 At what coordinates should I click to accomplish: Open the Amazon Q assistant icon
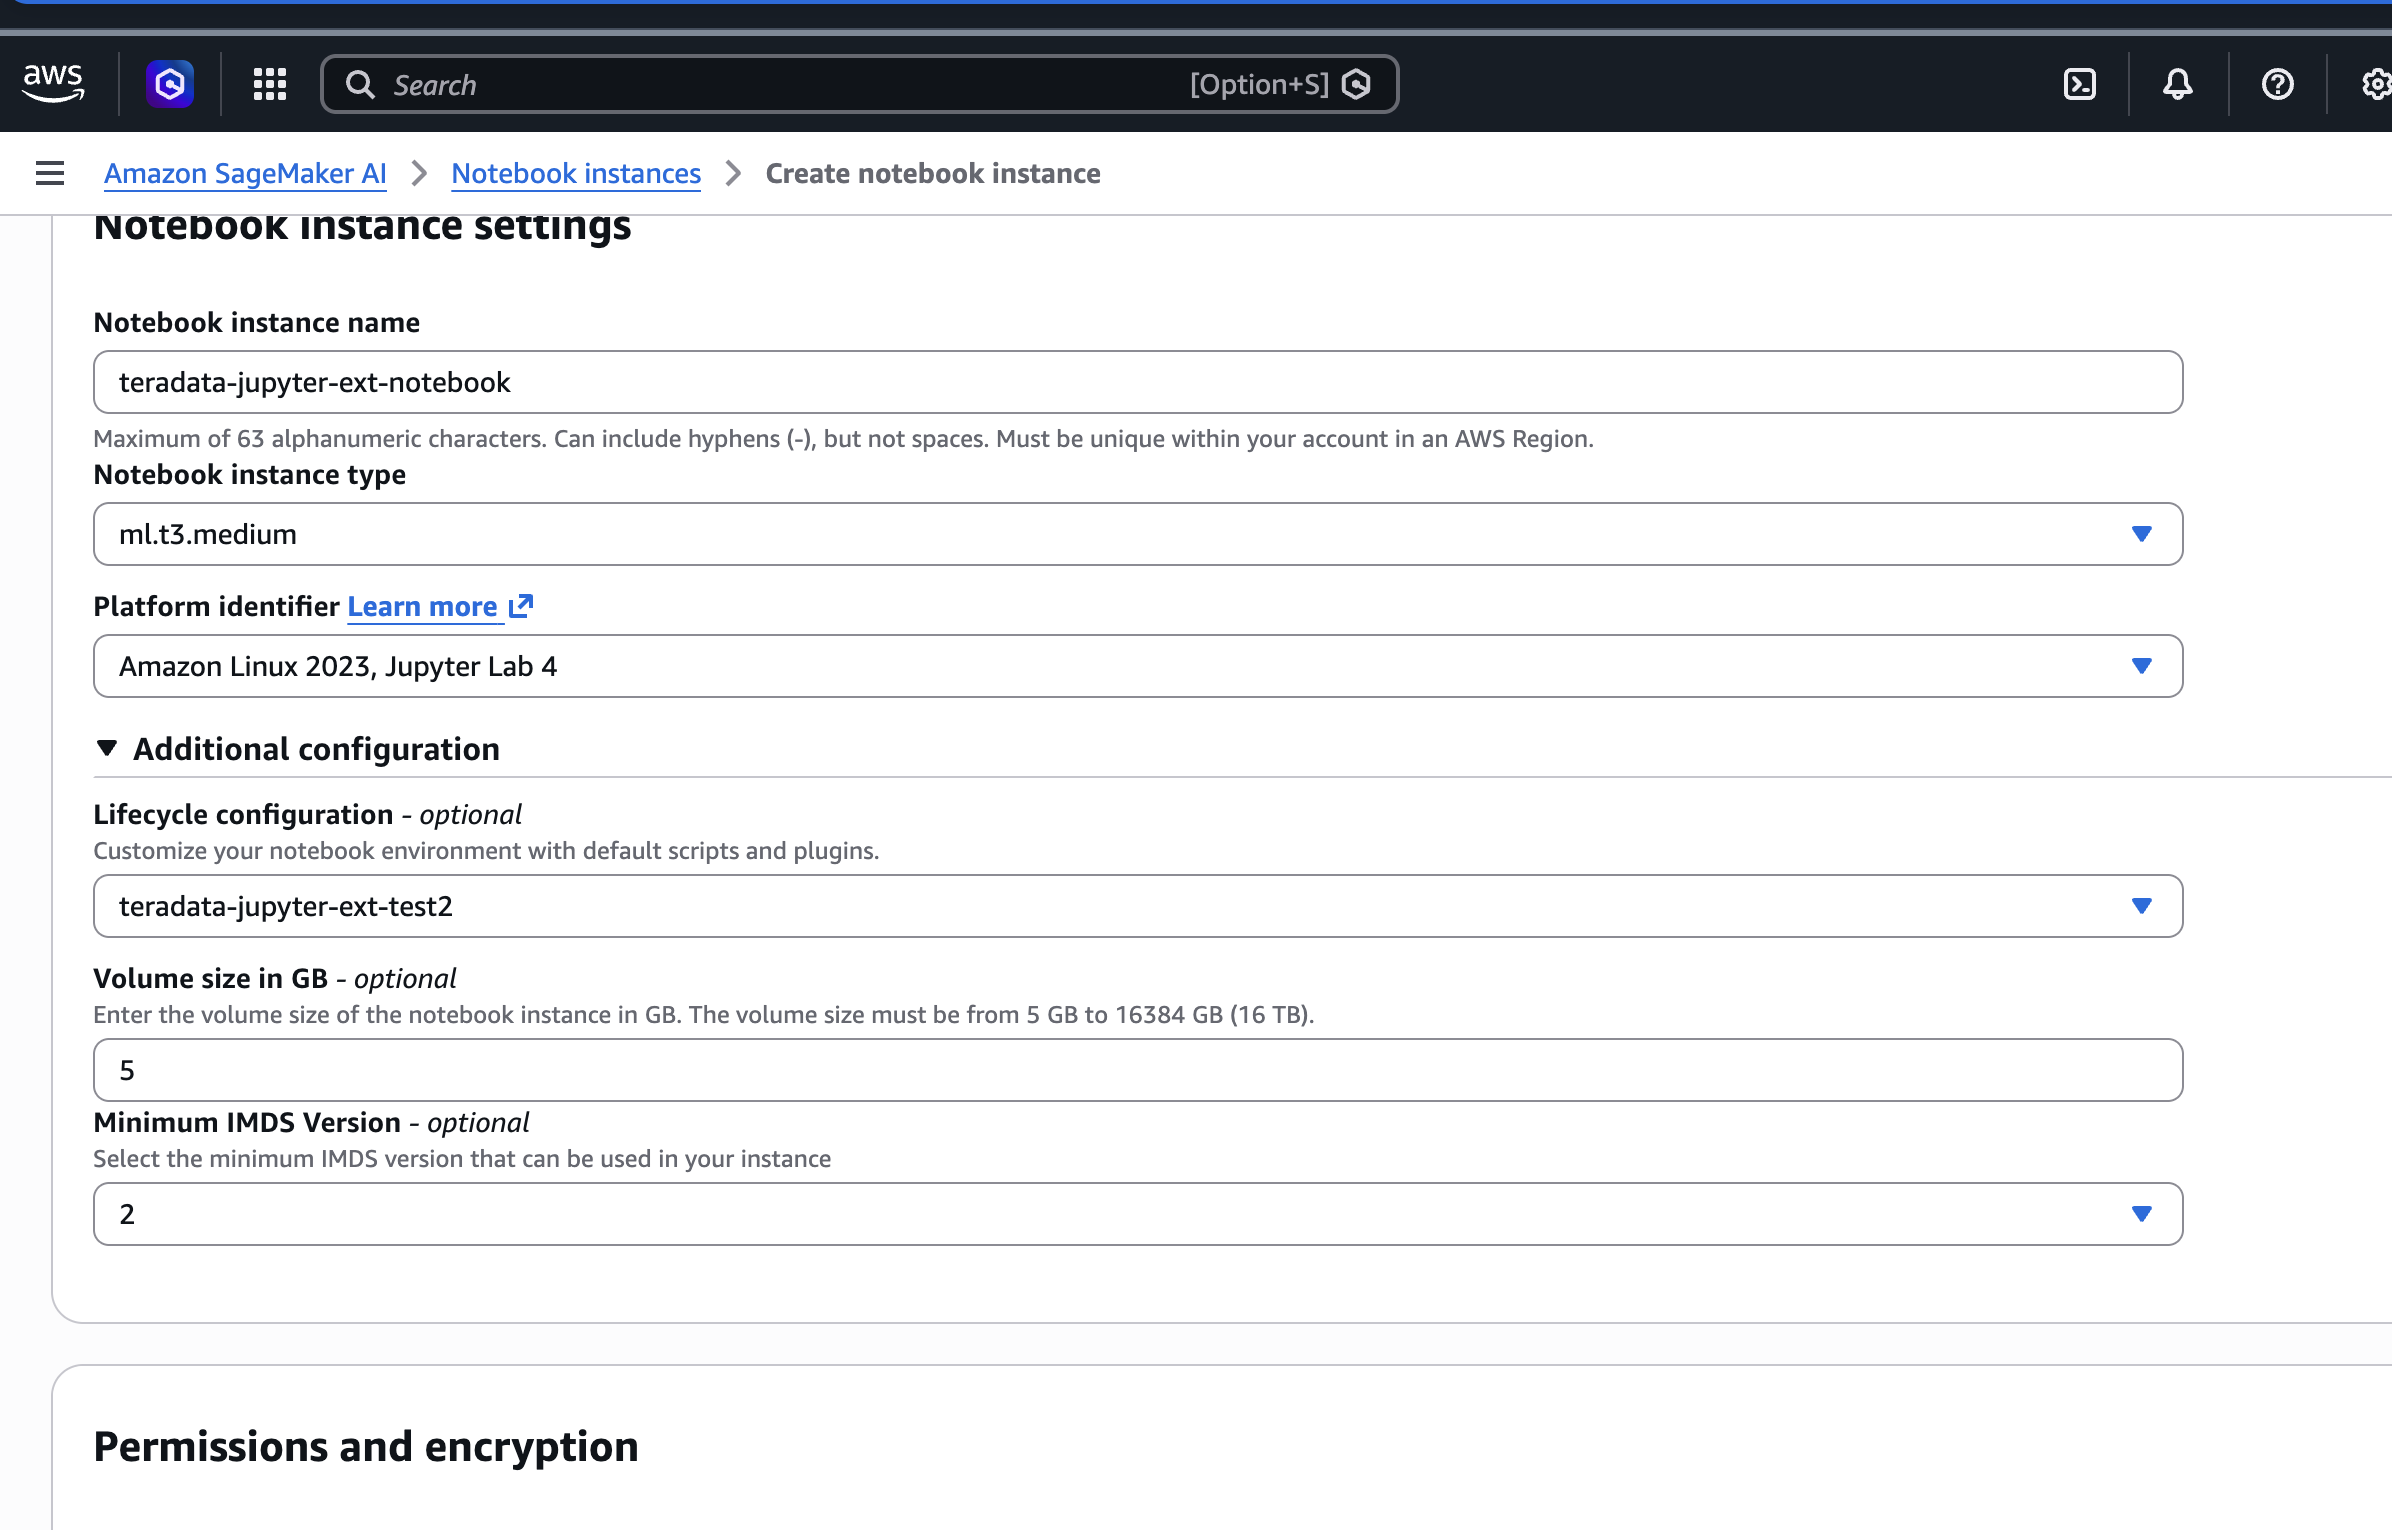[170, 84]
